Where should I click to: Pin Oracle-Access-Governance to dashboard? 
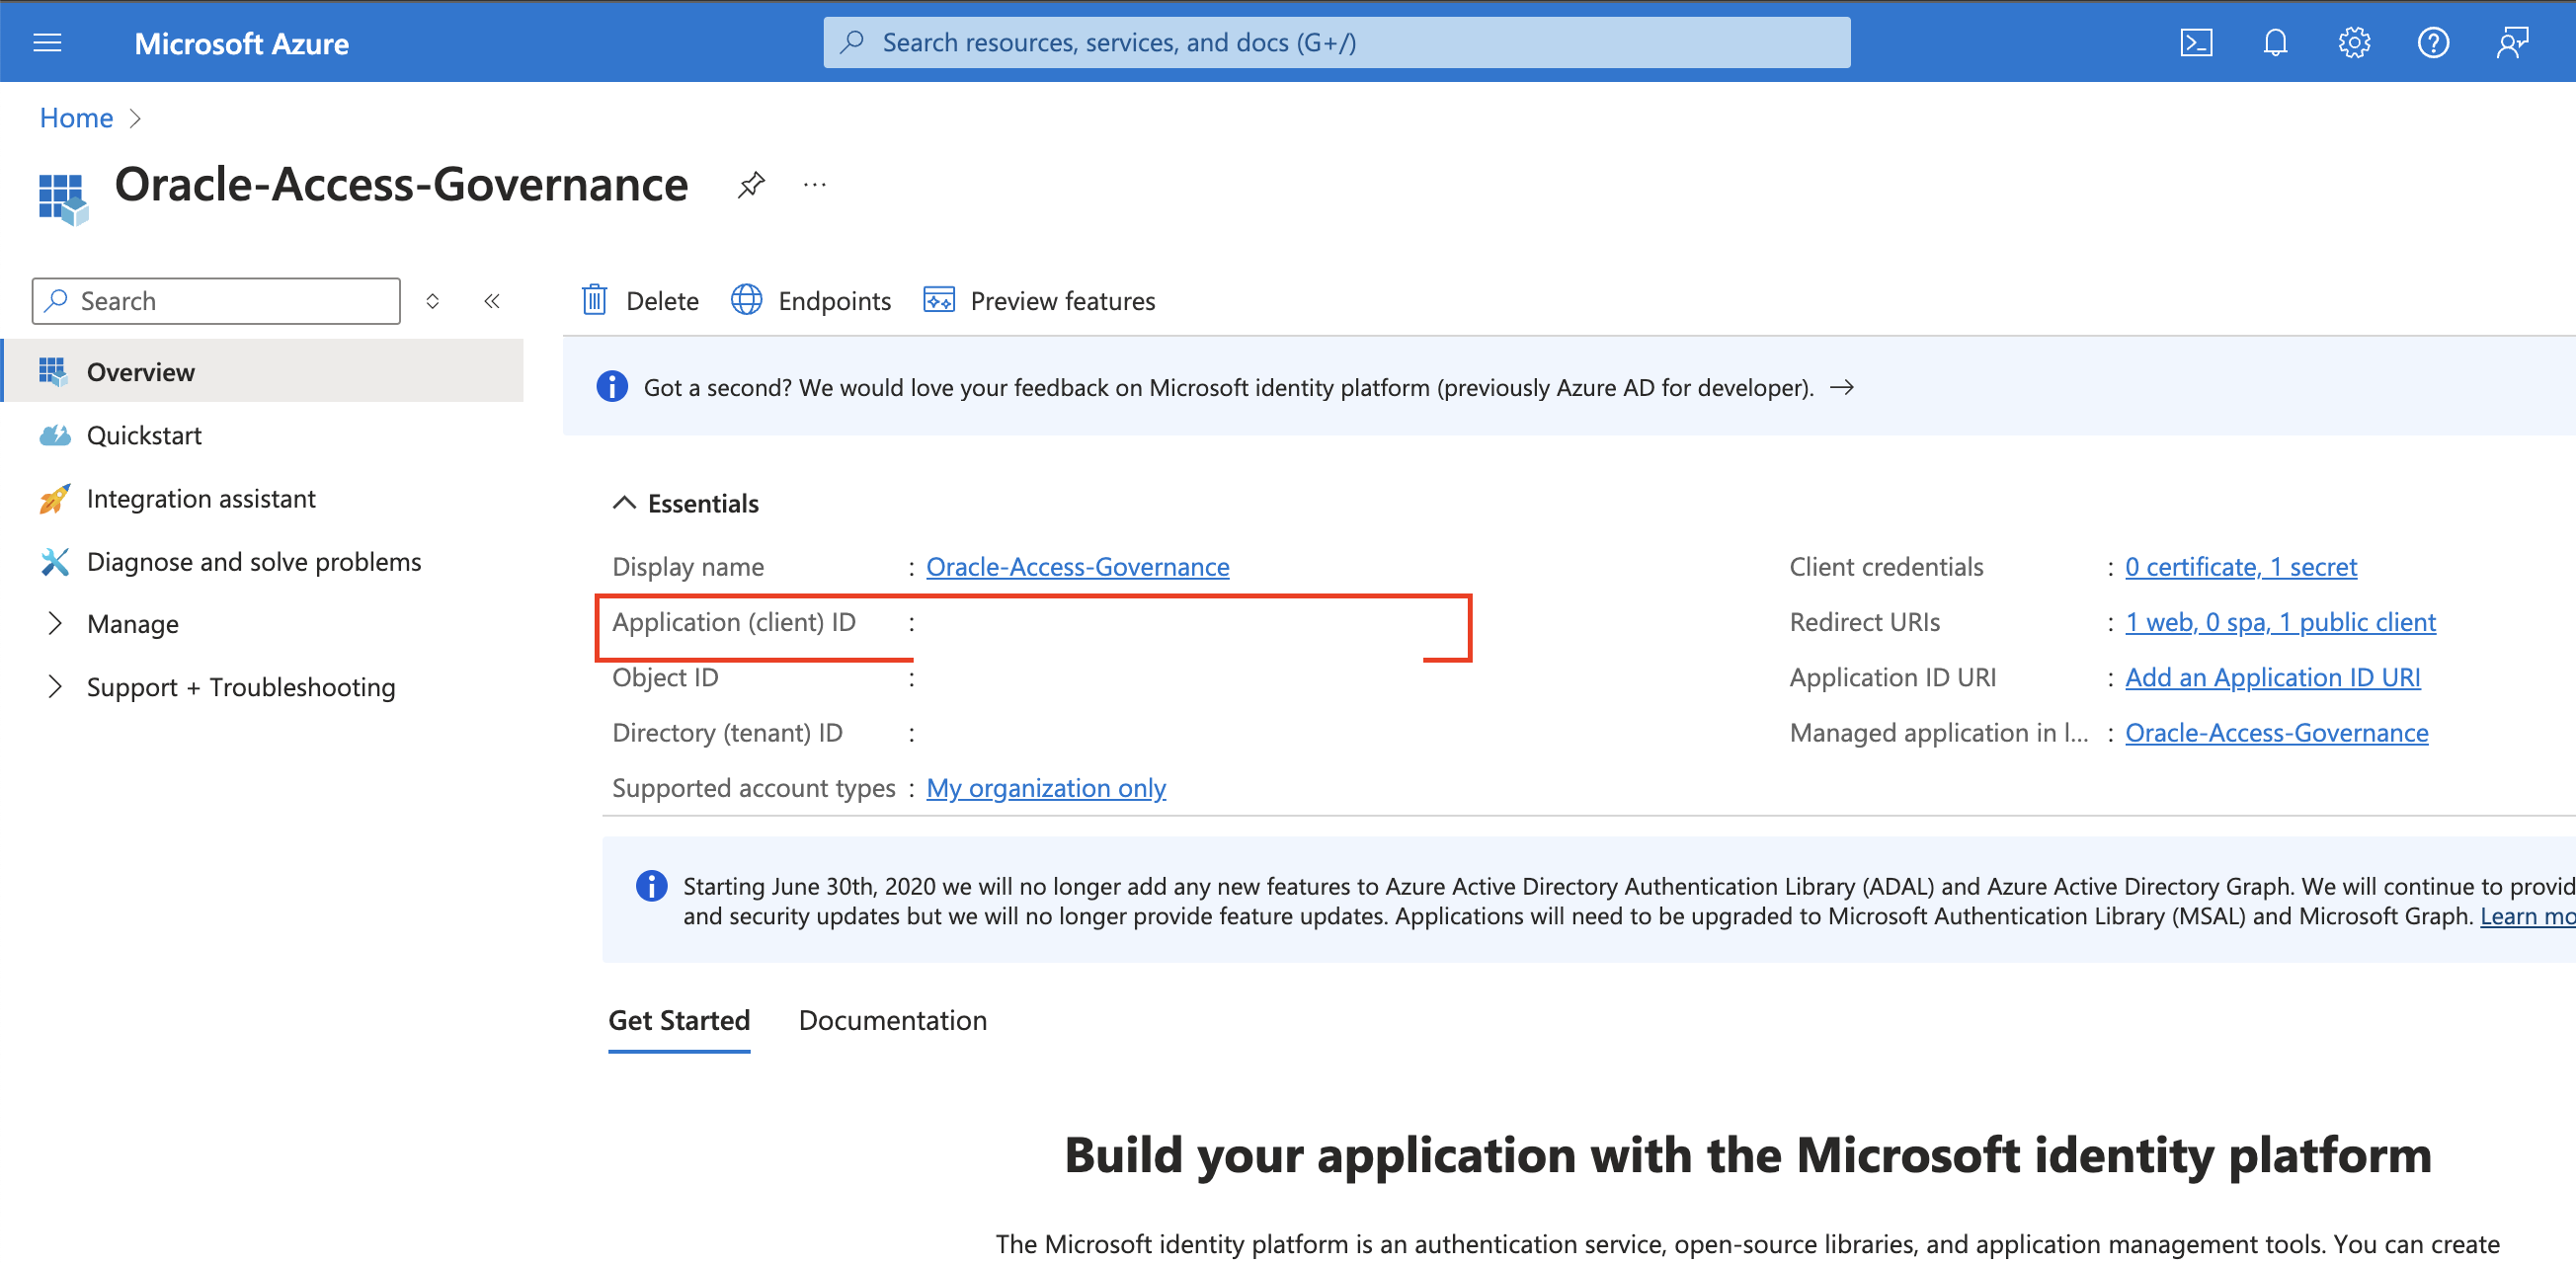(751, 184)
